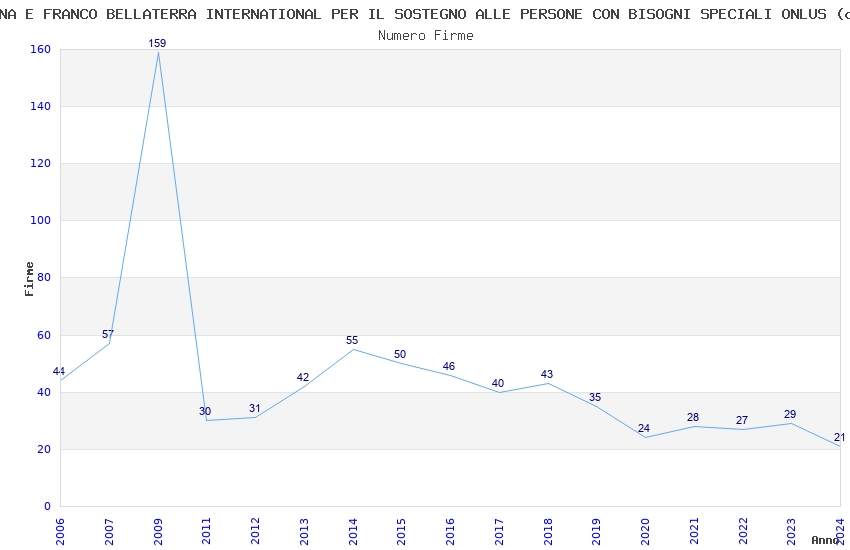Click the y-axis tick label 60
Image resolution: width=850 pixels, height=550 pixels.
[x=43, y=335]
